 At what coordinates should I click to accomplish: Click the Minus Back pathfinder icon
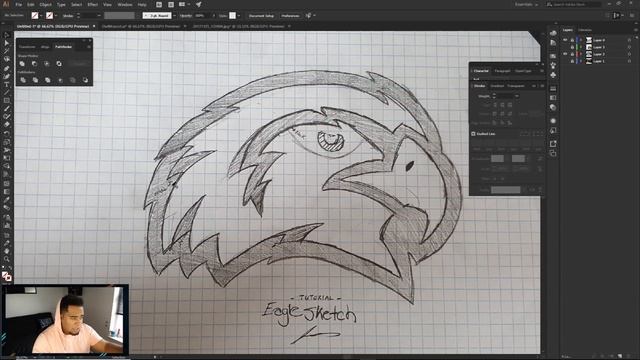click(x=85, y=80)
